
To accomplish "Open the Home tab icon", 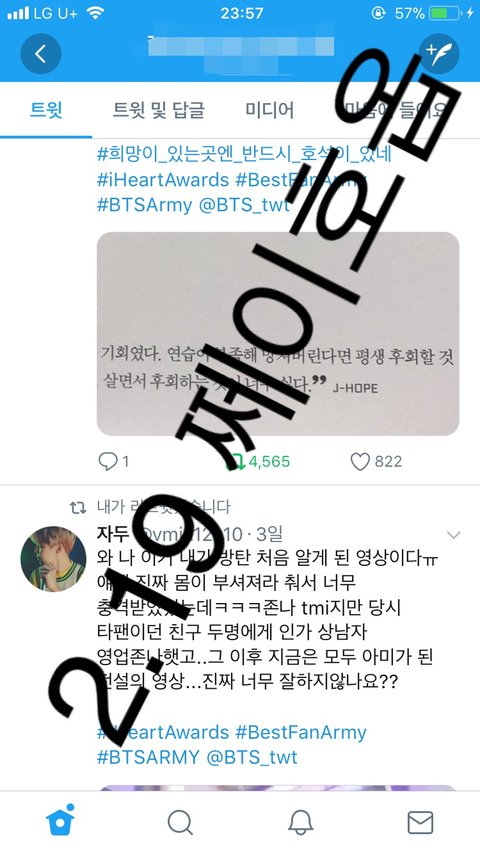I will pyautogui.click(x=60, y=821).
